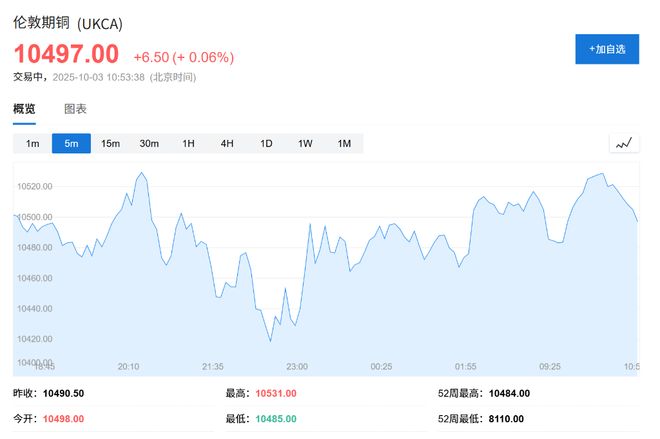660x439 pixels.
Task: Click the 最高 value 10531.00
Action: [276, 394]
